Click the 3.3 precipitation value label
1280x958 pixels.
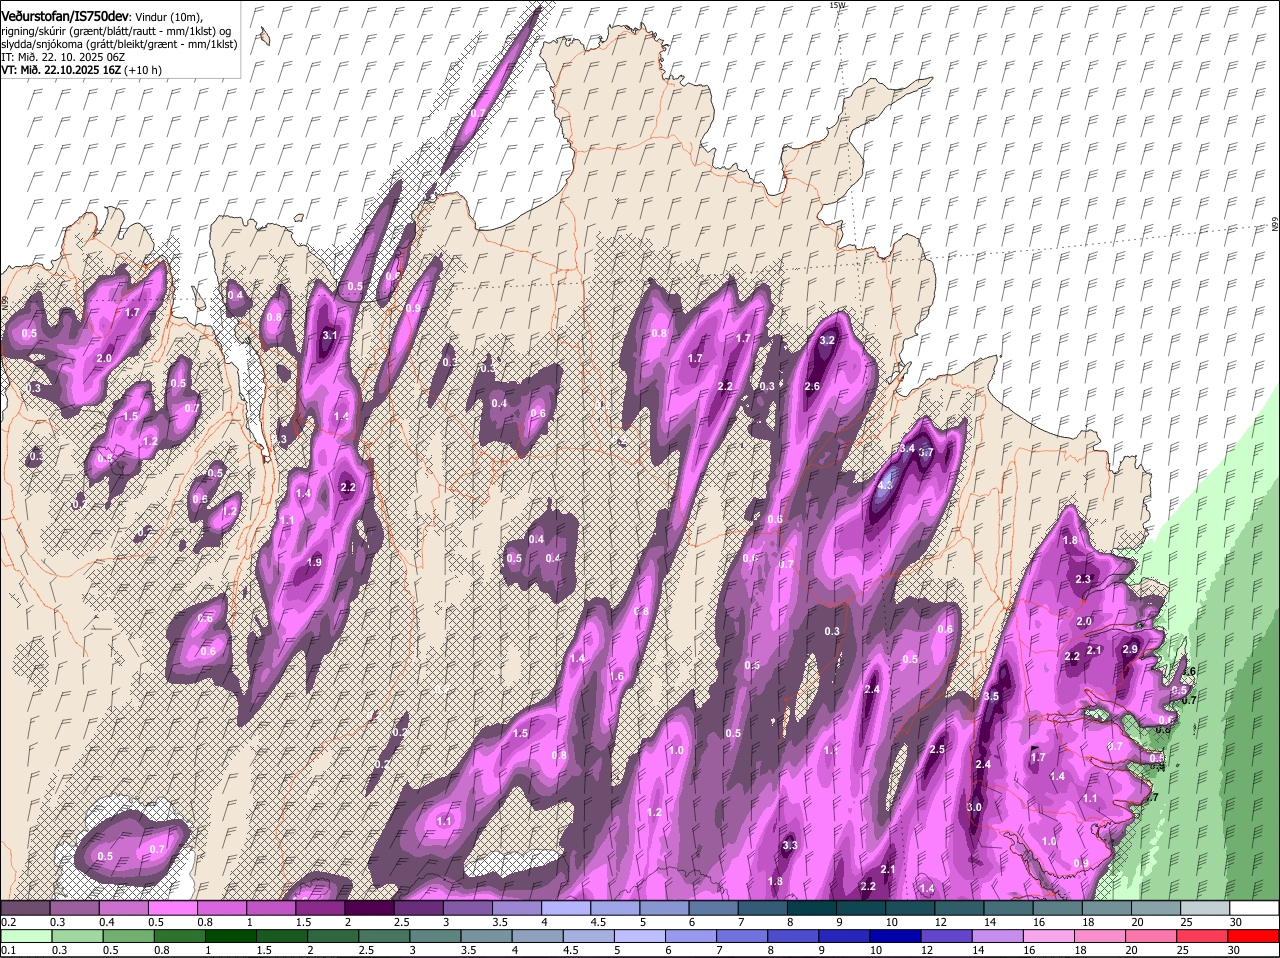click(789, 846)
